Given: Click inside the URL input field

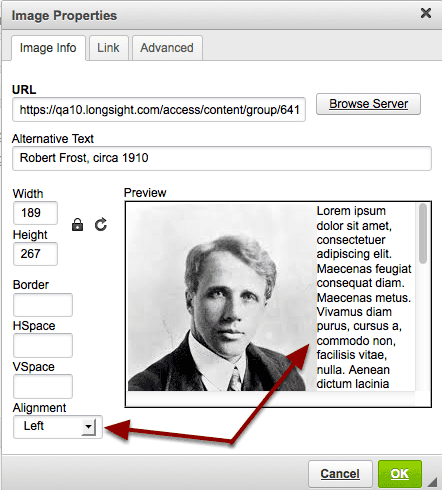Looking at the screenshot, I should pos(159,110).
